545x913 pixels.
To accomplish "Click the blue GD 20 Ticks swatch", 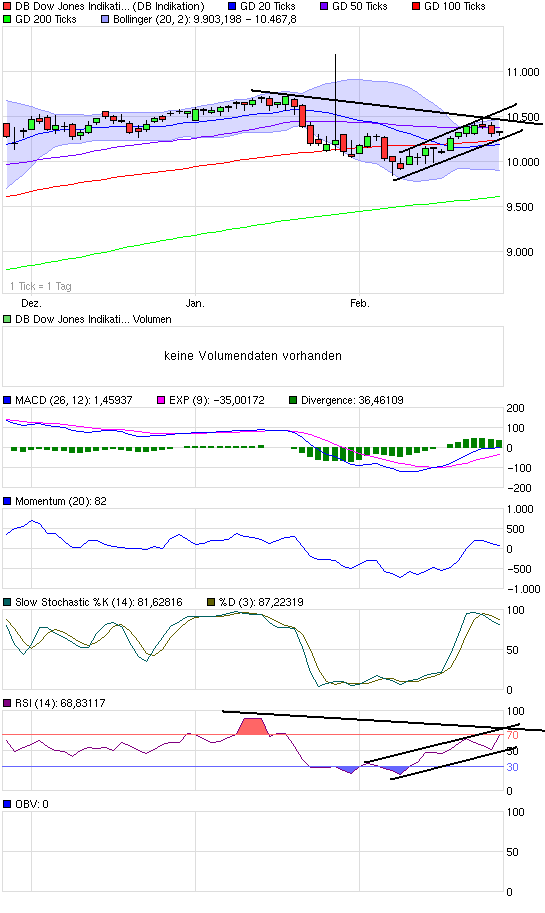I will point(232,6).
